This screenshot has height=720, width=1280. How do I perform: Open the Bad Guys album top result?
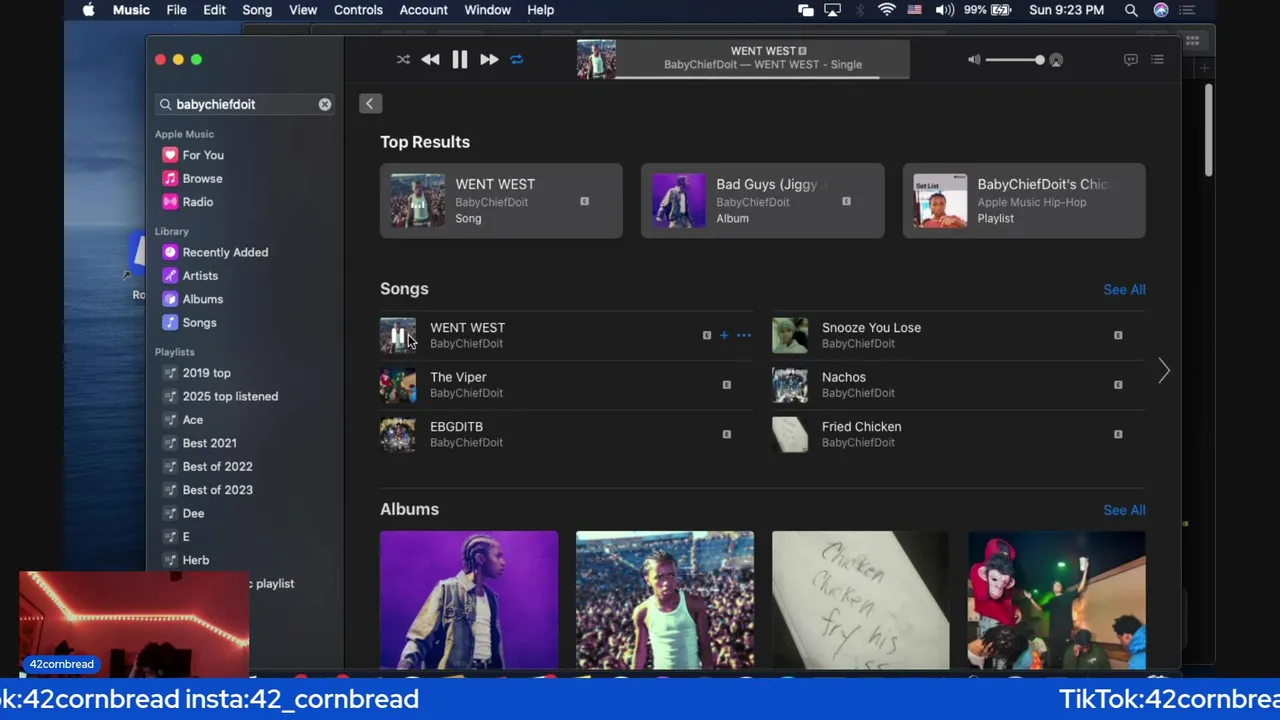[x=762, y=201]
